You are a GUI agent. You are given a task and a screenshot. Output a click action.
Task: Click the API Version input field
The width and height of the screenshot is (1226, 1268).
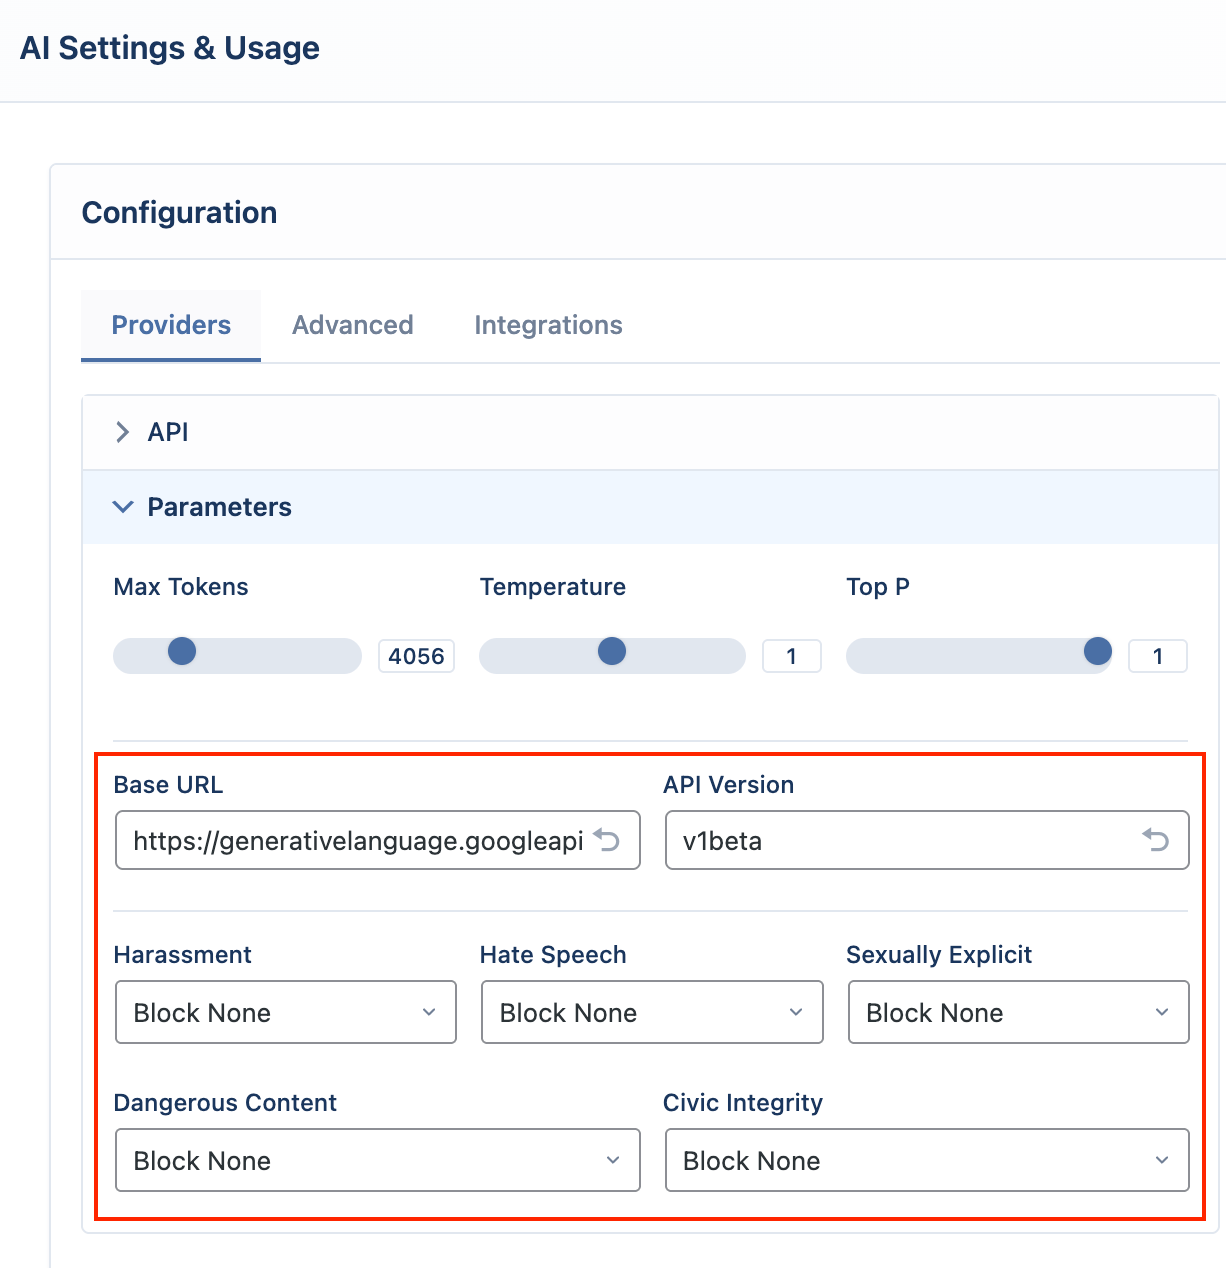927,840
